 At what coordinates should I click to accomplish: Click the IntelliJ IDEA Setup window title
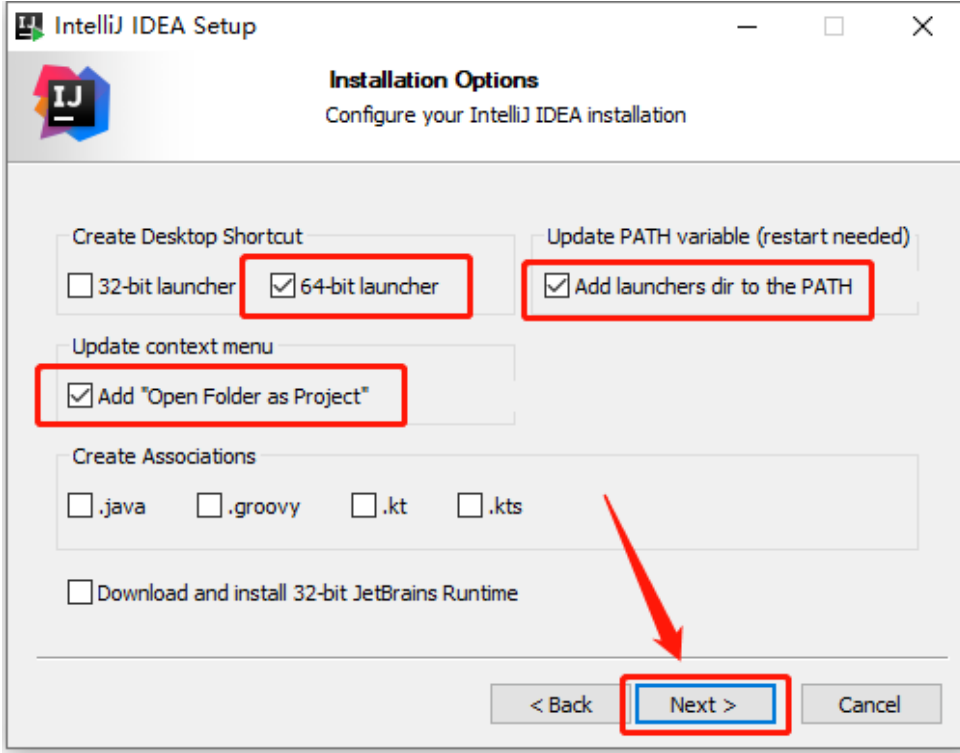click(156, 27)
